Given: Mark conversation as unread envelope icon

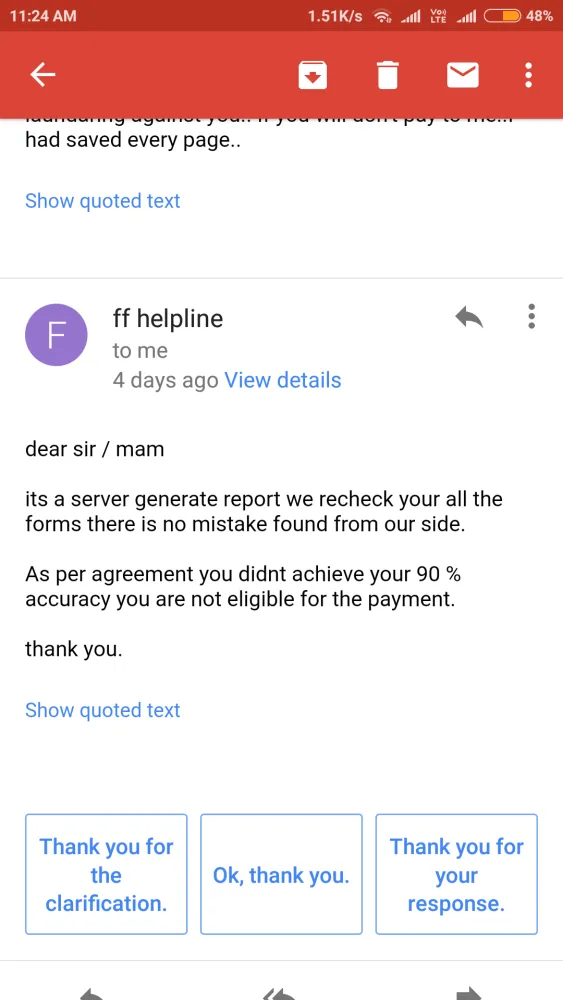Looking at the screenshot, I should click(x=462, y=75).
